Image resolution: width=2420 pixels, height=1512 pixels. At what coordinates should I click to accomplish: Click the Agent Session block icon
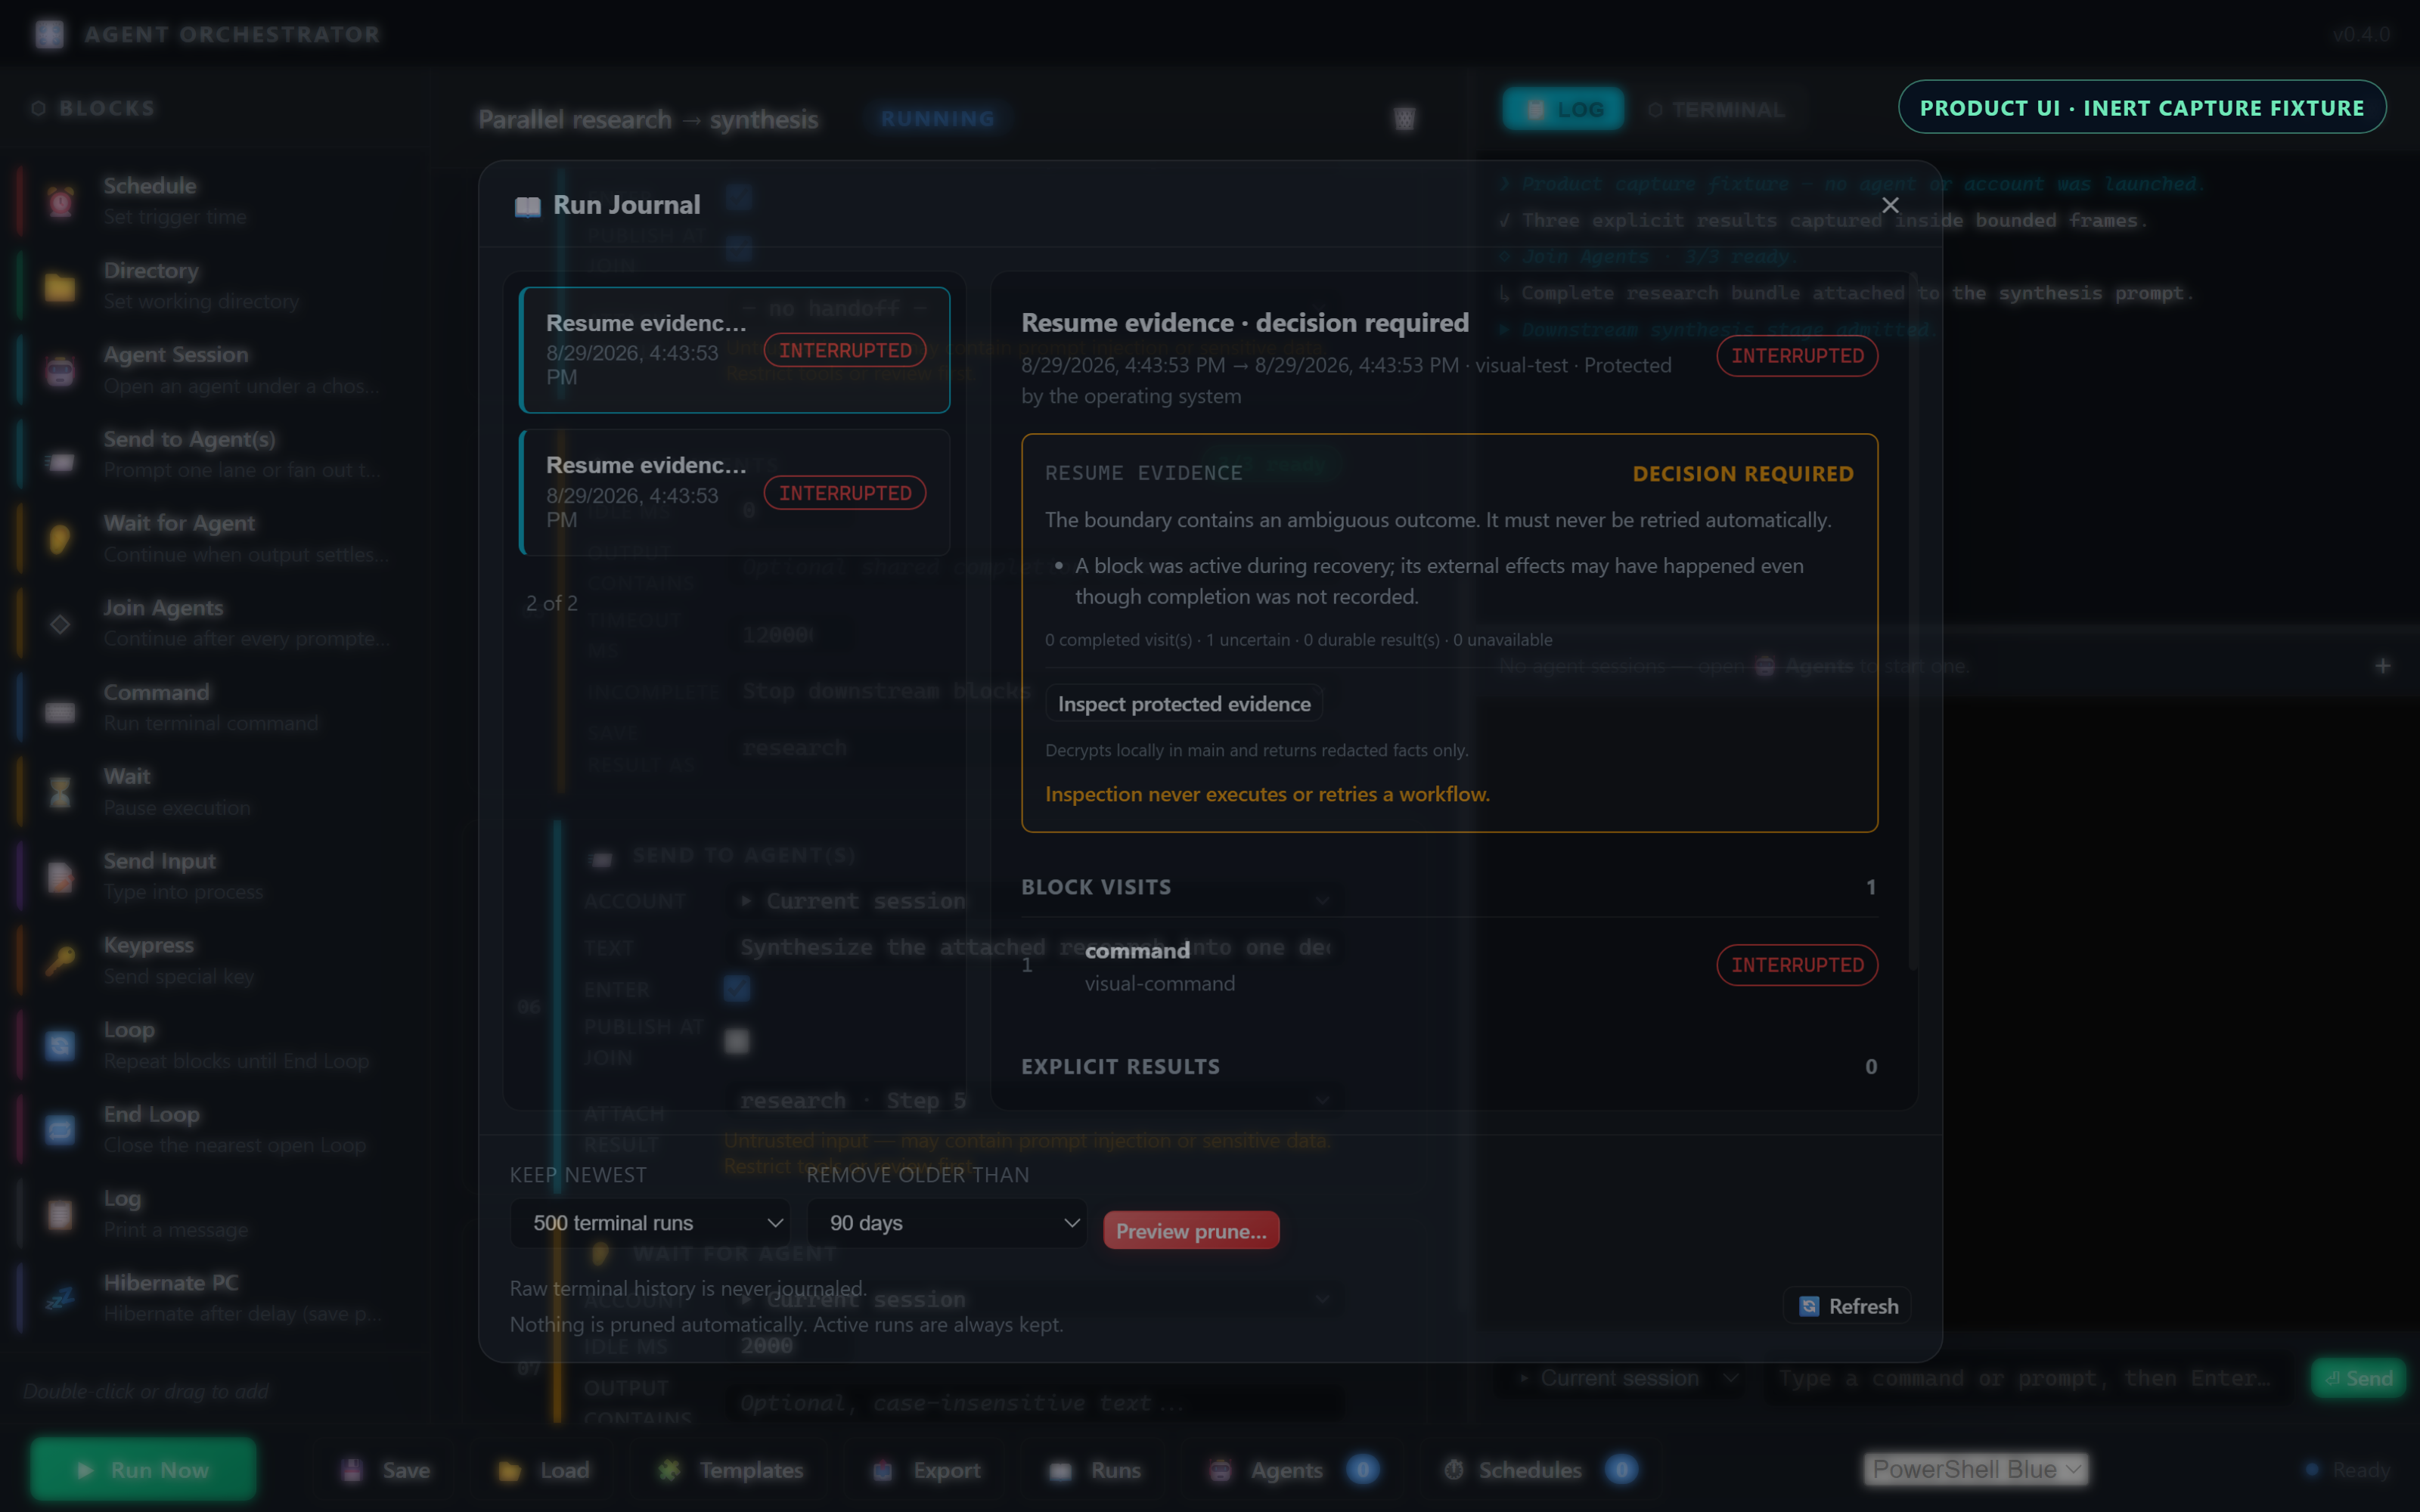click(60, 370)
